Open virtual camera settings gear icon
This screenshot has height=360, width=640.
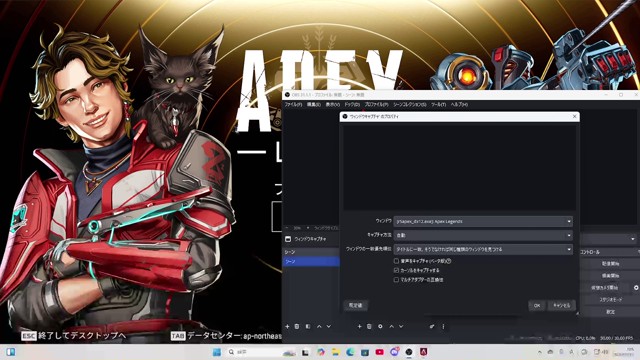click(x=636, y=288)
